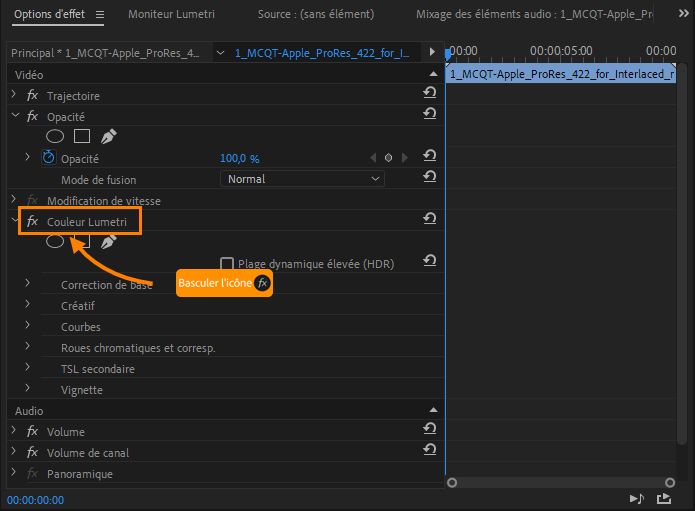Image resolution: width=695 pixels, height=511 pixels.
Task: Select the pen mask tool under Opacité
Action: click(x=109, y=136)
